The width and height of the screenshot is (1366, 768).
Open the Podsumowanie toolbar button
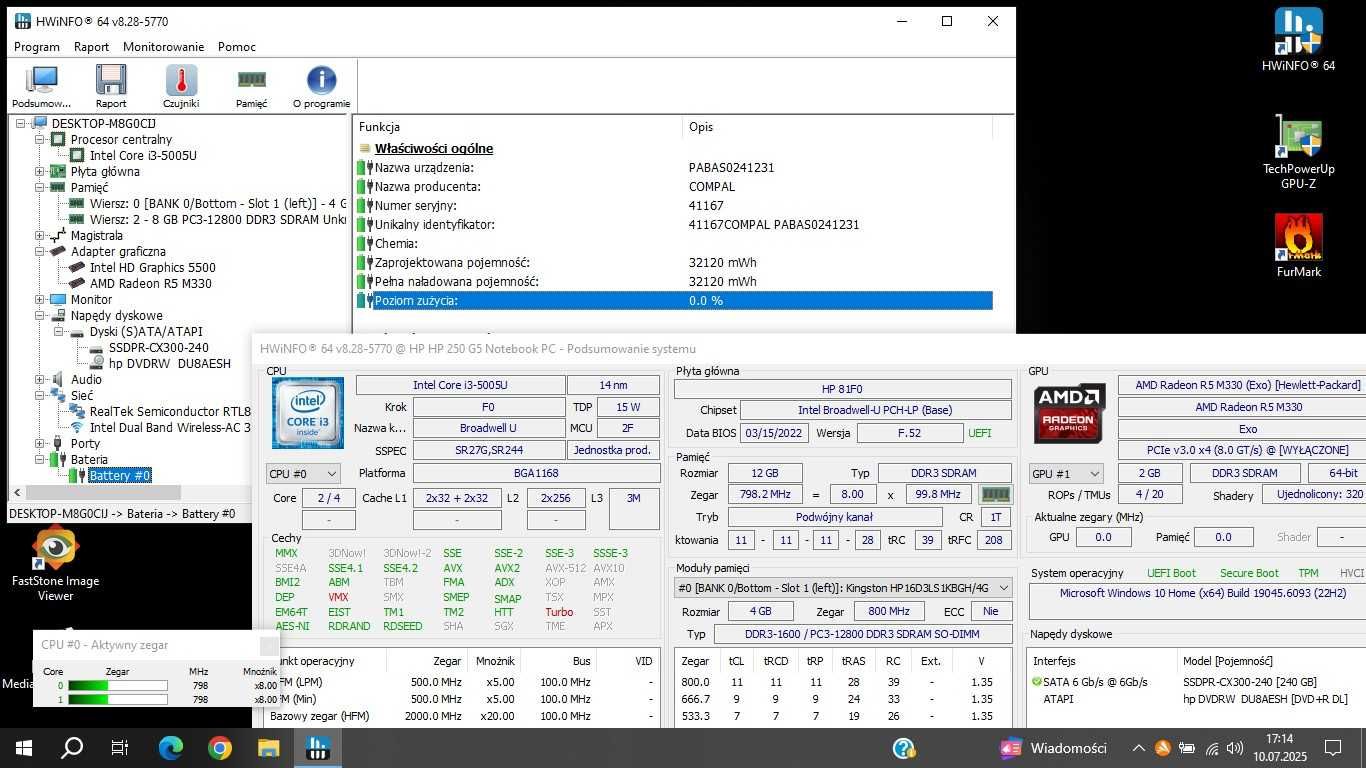pyautogui.click(x=42, y=87)
